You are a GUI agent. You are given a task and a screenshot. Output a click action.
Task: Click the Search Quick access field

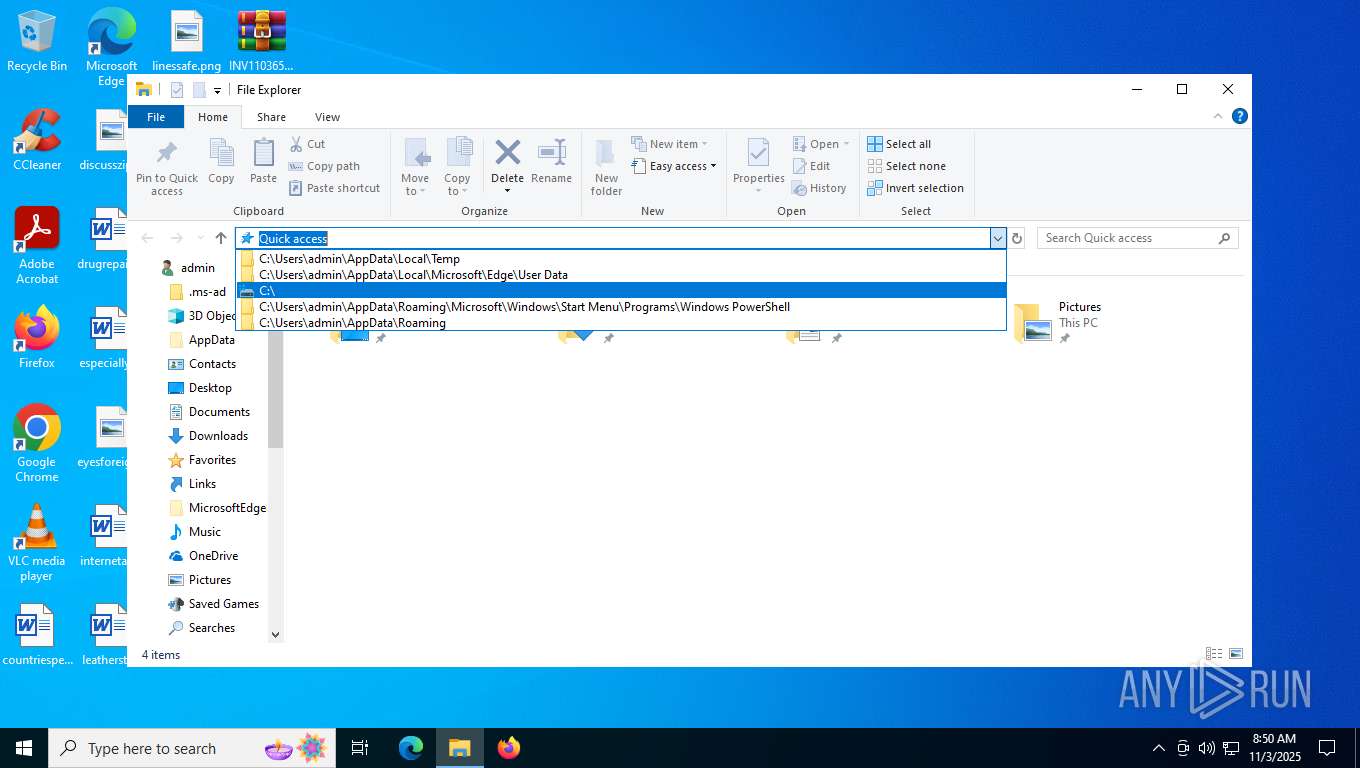click(1137, 238)
